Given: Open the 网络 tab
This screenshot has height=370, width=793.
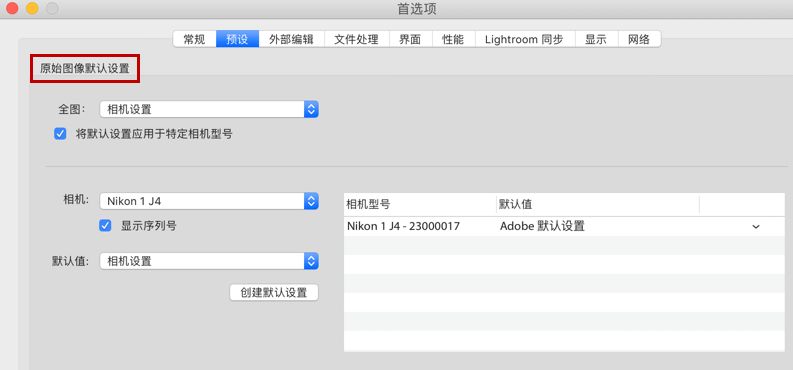Looking at the screenshot, I should coord(639,39).
